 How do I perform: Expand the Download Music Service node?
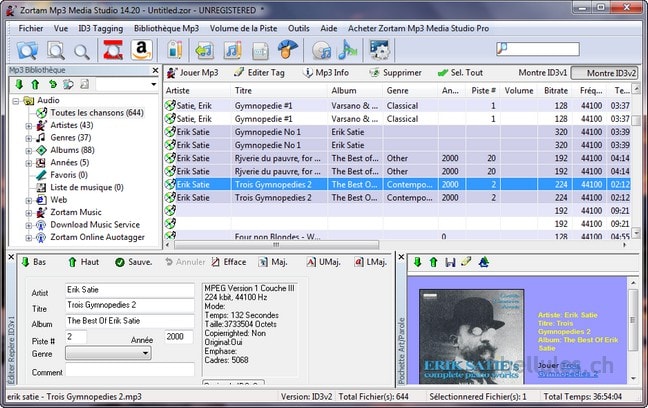pyautogui.click(x=29, y=225)
